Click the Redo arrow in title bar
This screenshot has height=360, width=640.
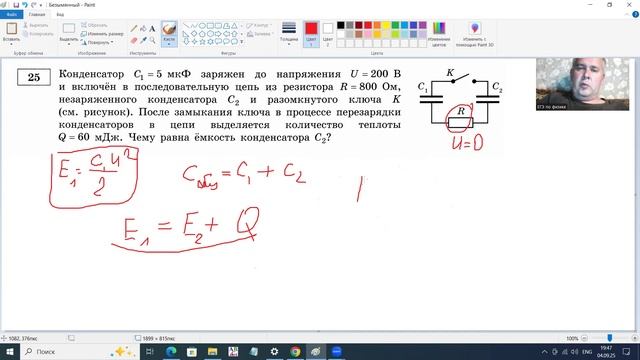click(33, 5)
